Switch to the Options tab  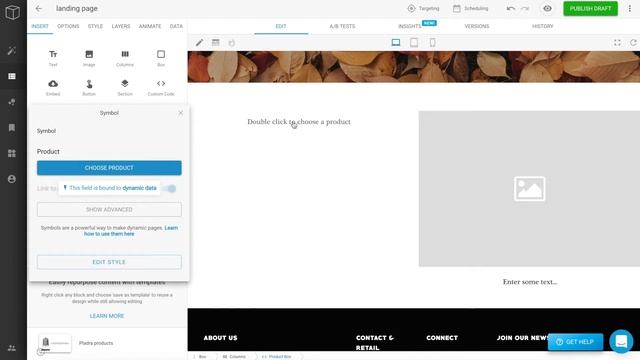click(x=68, y=26)
